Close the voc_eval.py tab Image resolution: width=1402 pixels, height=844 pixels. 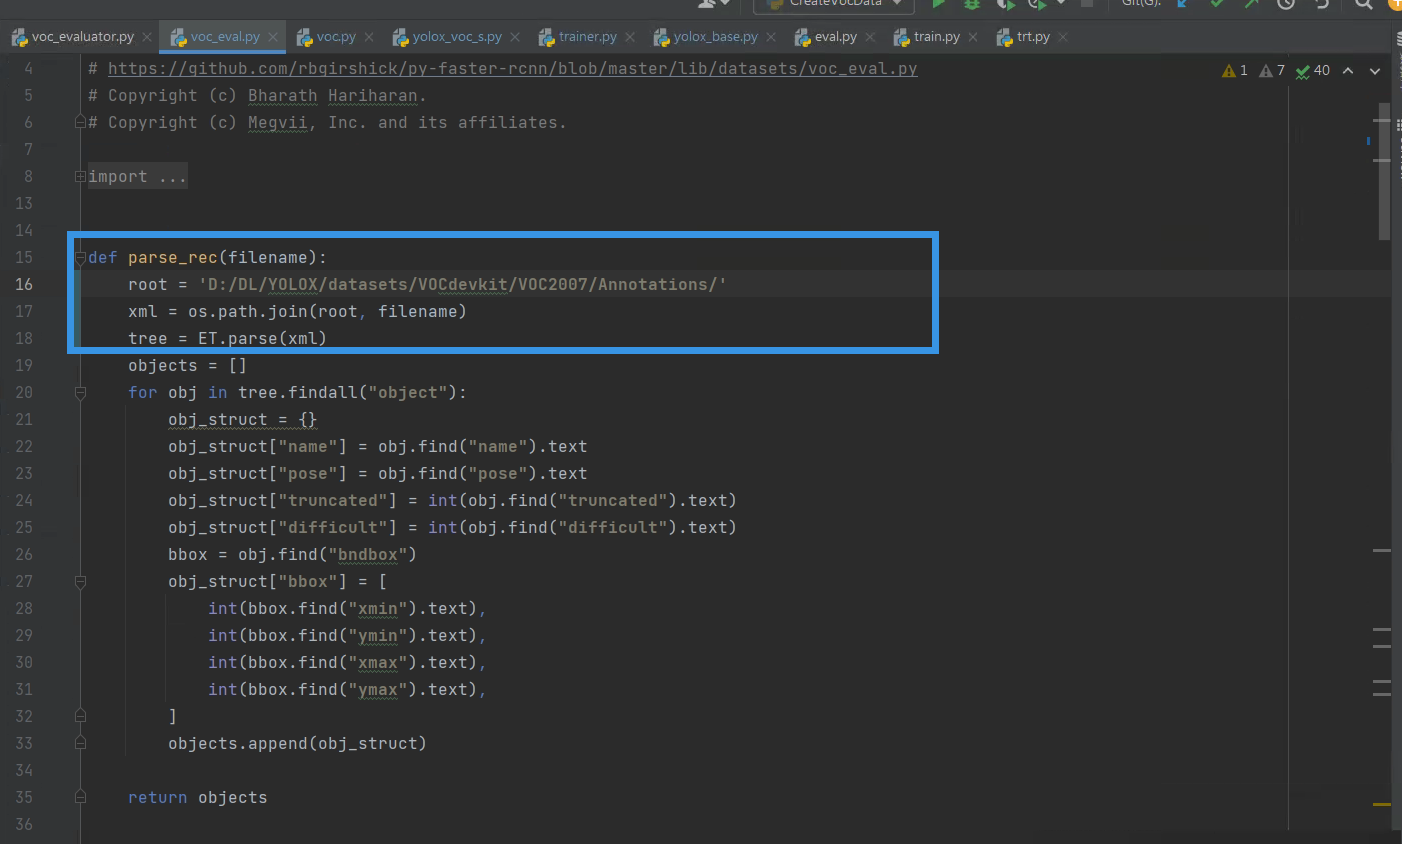point(273,37)
